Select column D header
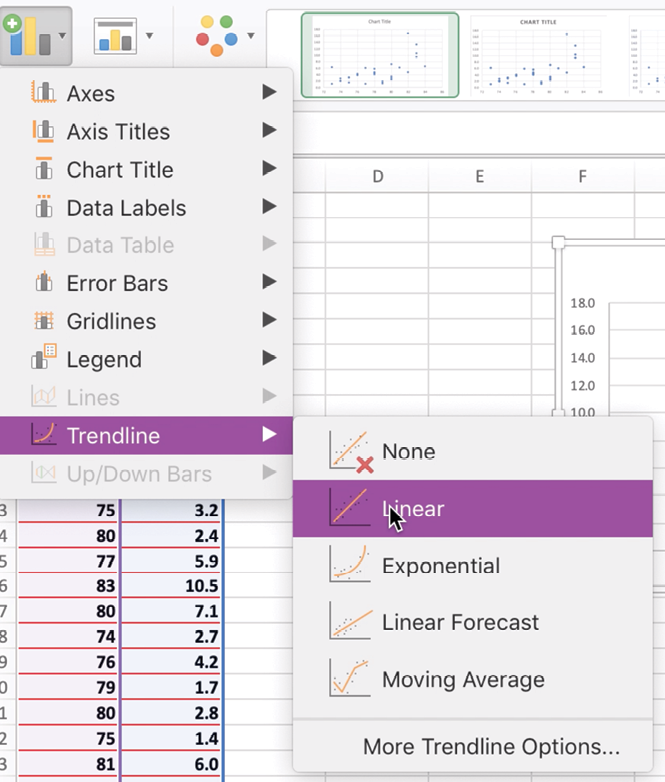Screen dimensions: 665x782 click(378, 177)
